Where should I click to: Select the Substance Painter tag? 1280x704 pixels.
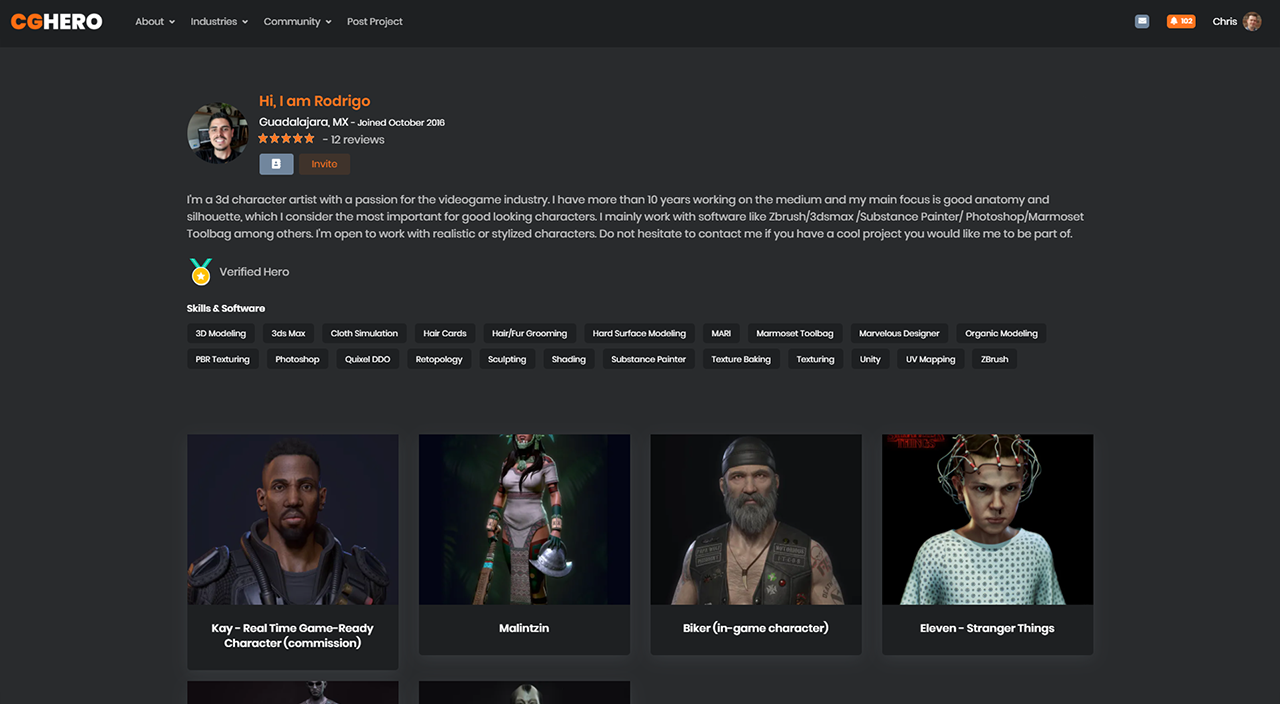649,359
